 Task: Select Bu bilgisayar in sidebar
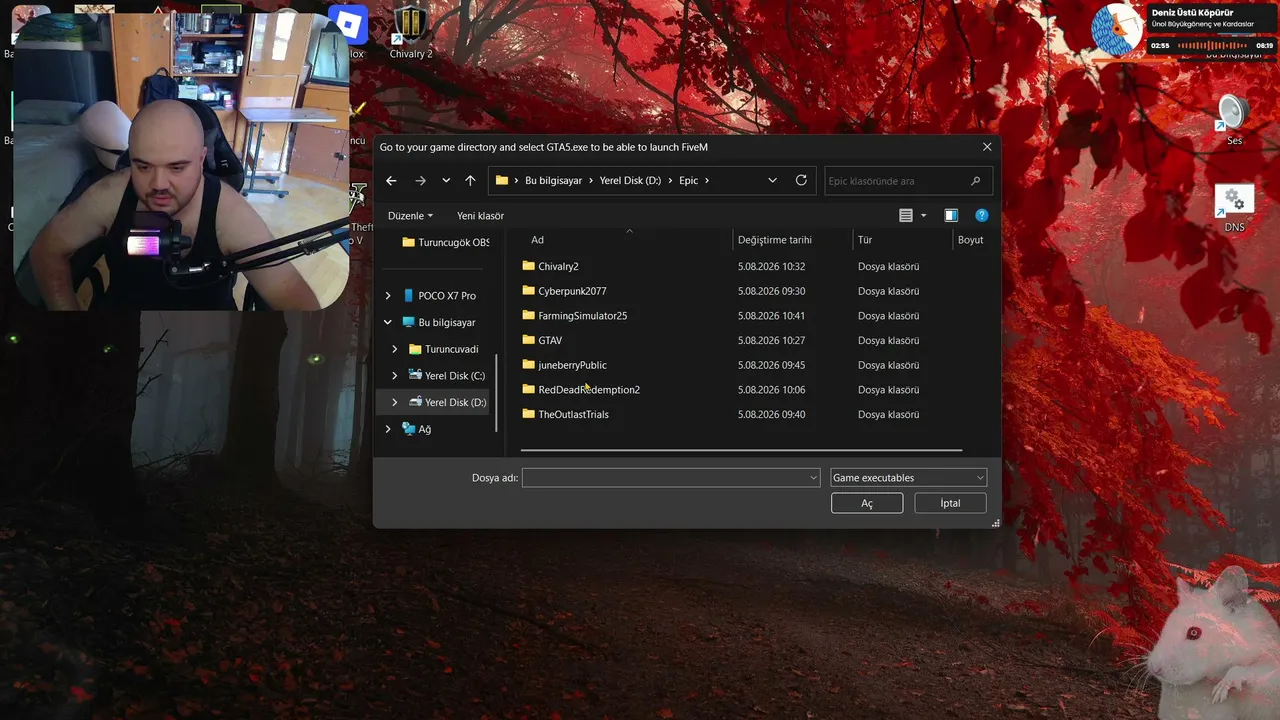point(446,323)
